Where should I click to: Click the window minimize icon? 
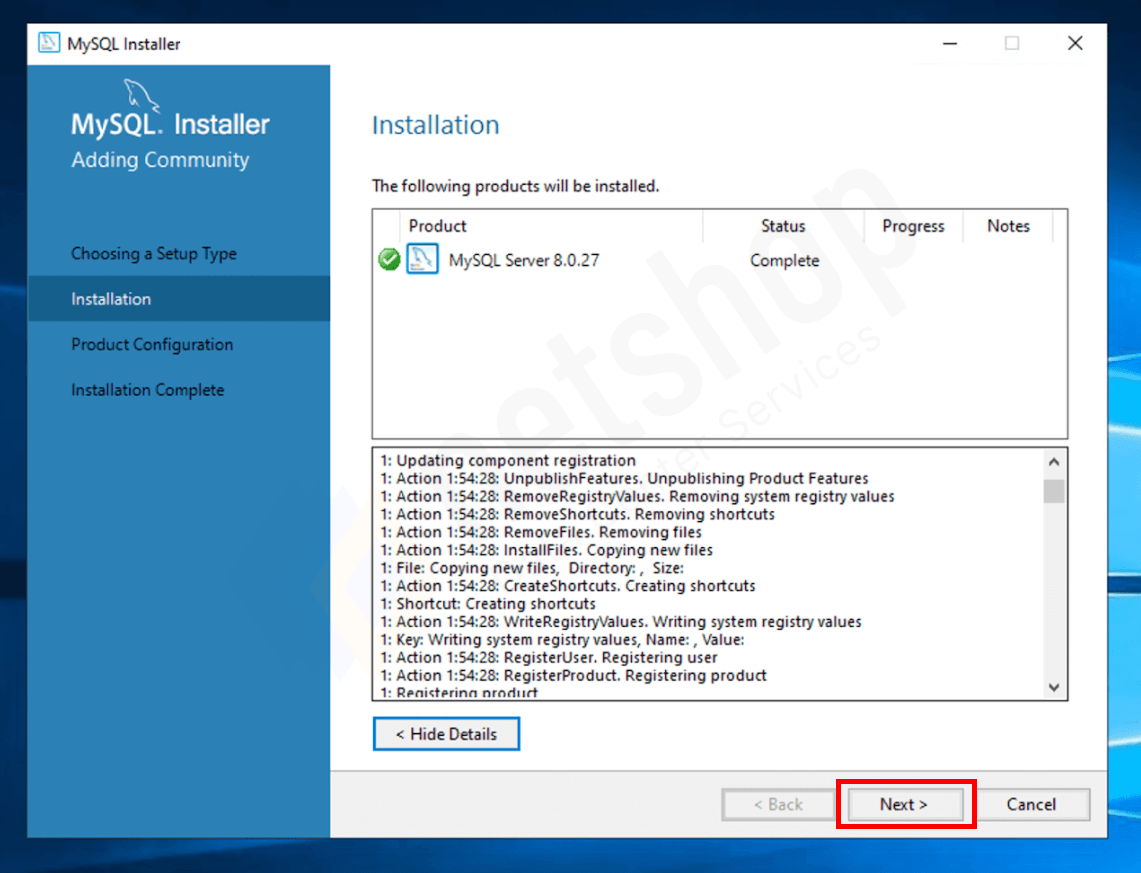tap(949, 43)
